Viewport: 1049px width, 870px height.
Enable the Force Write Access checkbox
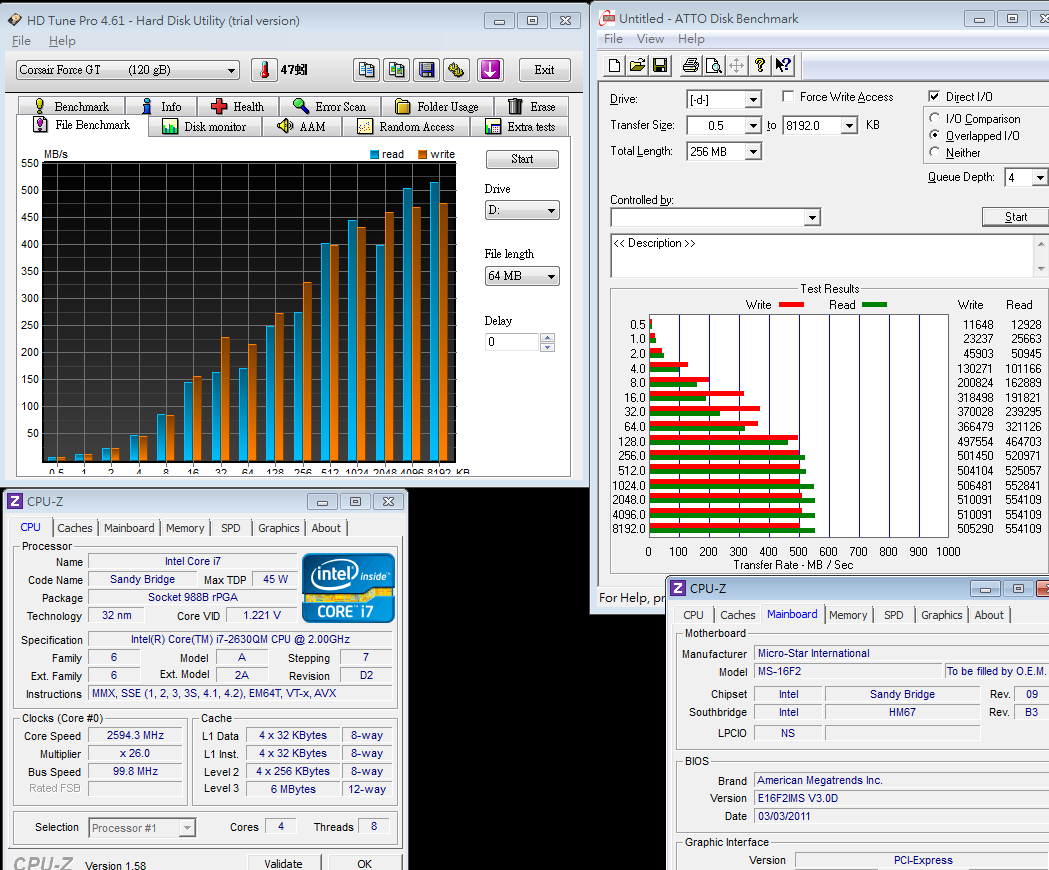788,97
